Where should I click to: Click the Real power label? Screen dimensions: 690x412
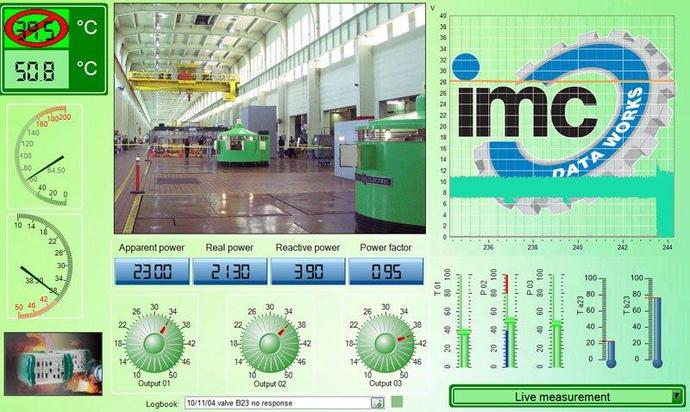tap(229, 248)
